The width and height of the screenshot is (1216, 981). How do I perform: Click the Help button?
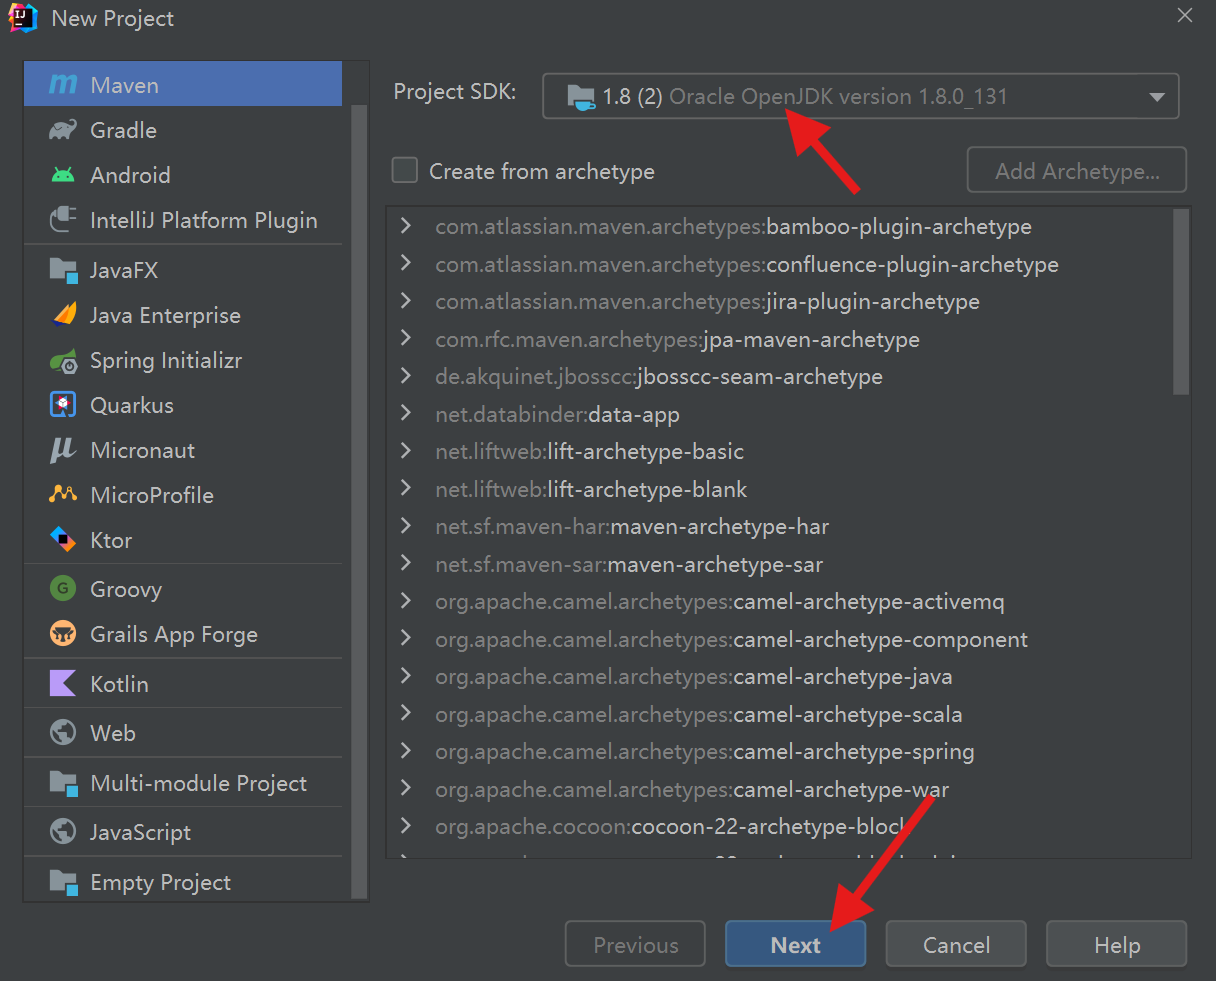1116,945
